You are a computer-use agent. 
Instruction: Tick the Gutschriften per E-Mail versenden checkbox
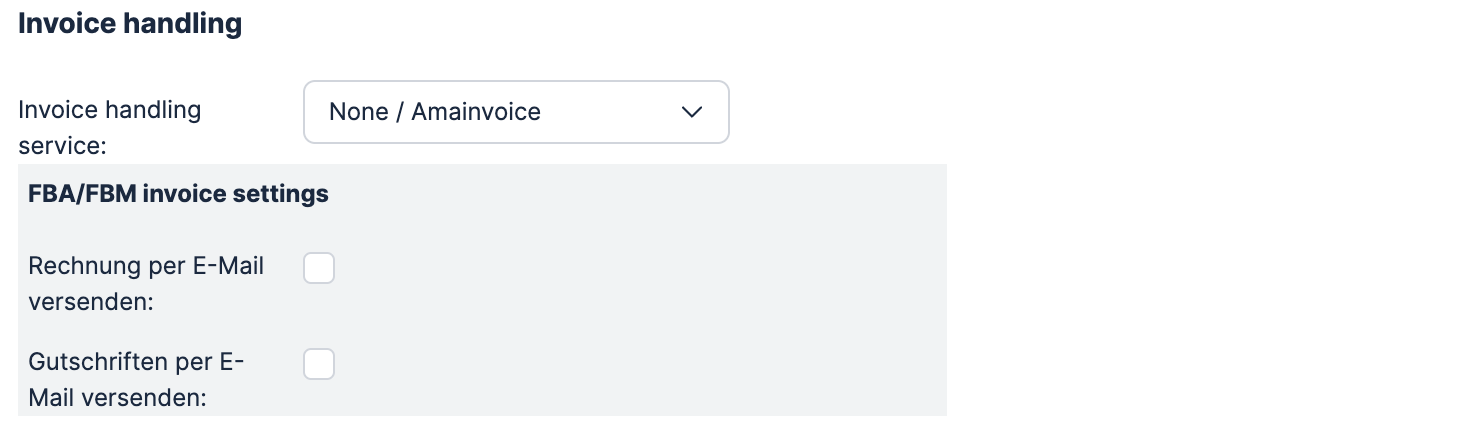tap(319, 365)
